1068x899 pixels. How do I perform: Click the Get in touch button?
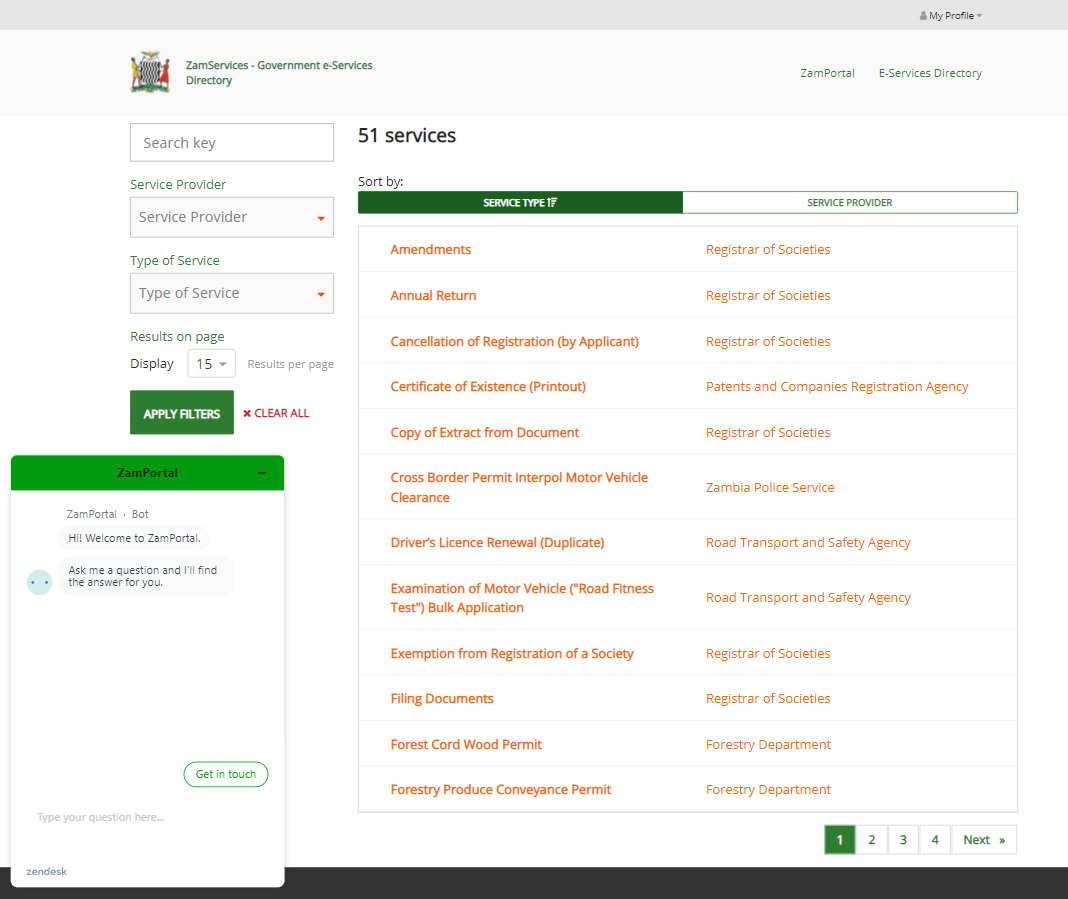point(225,774)
